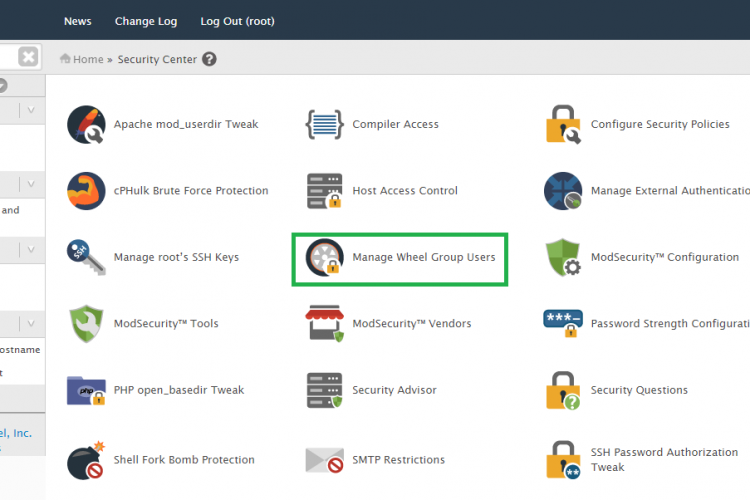Open Manage root's SSH Keys link
750x500 pixels.
point(176,257)
